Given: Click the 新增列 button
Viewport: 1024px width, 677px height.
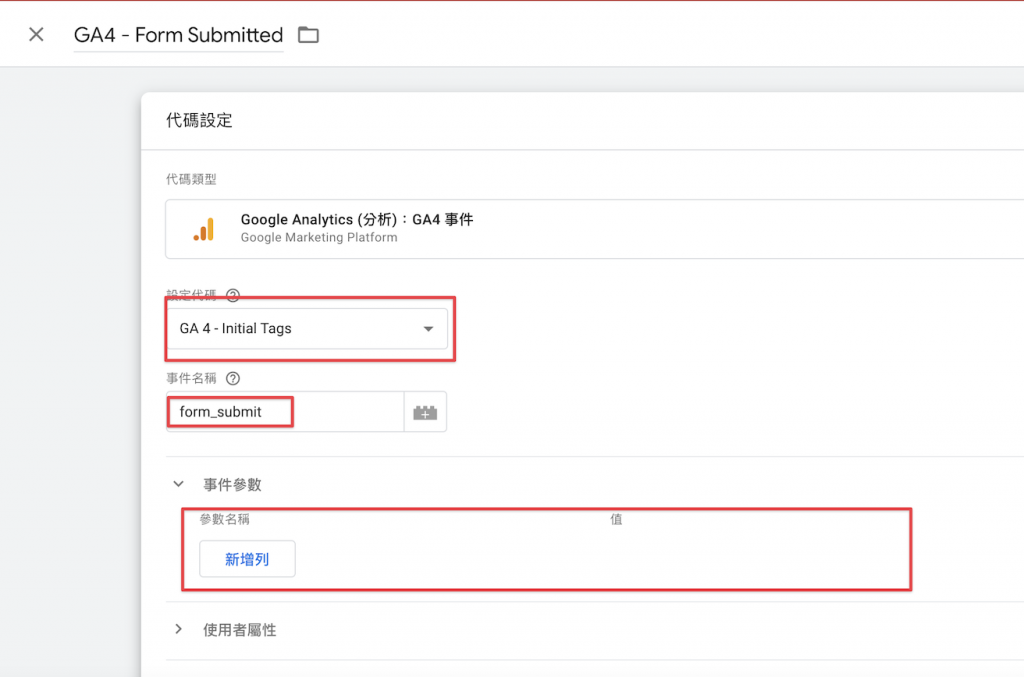Looking at the screenshot, I should (x=247, y=559).
